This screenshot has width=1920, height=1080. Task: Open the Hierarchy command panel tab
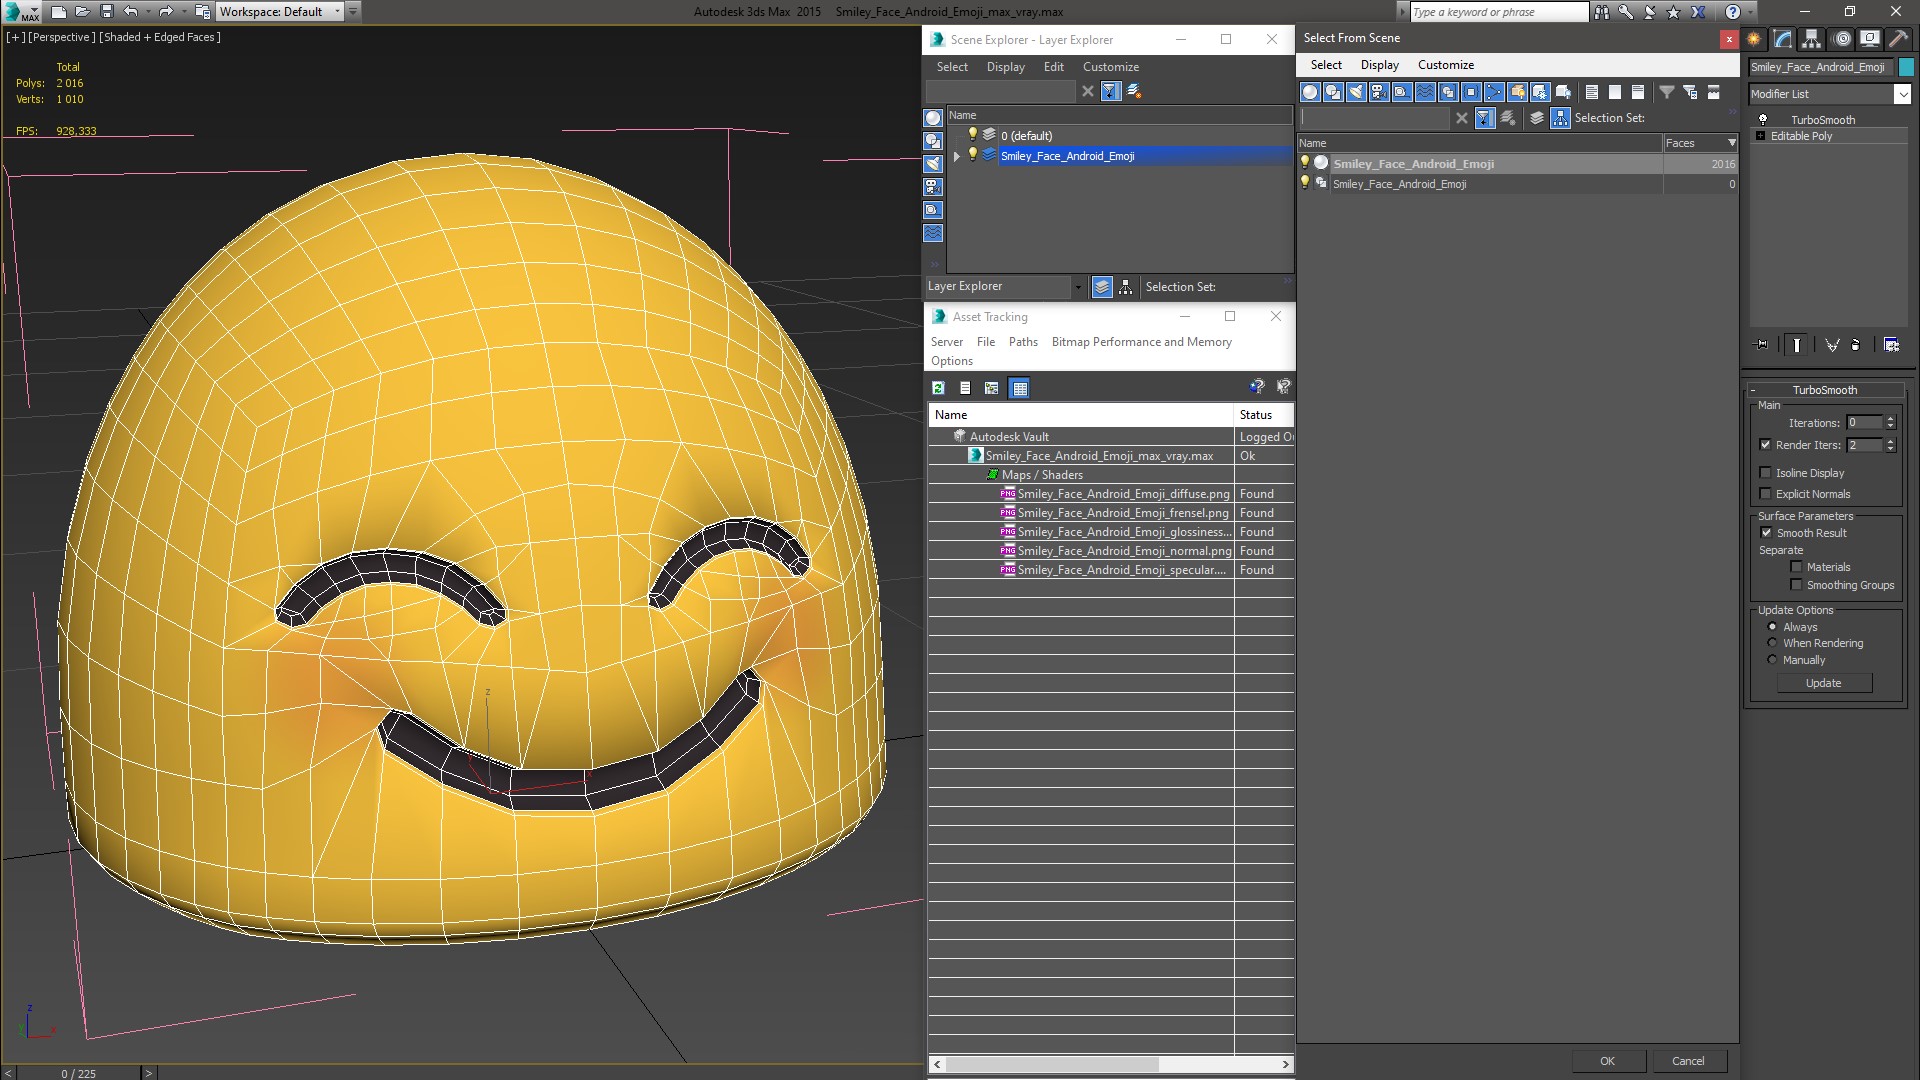1811,39
